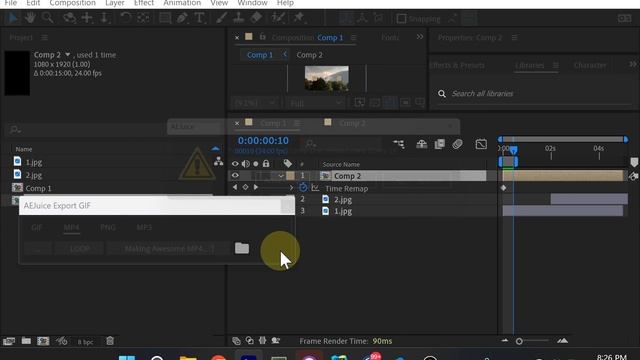Click the audio column header speaker
640x360 pixels.
[245, 164]
